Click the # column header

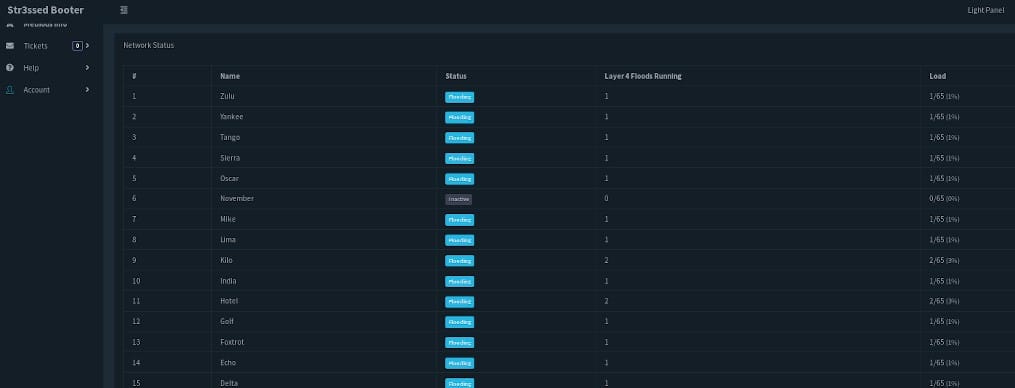134,76
